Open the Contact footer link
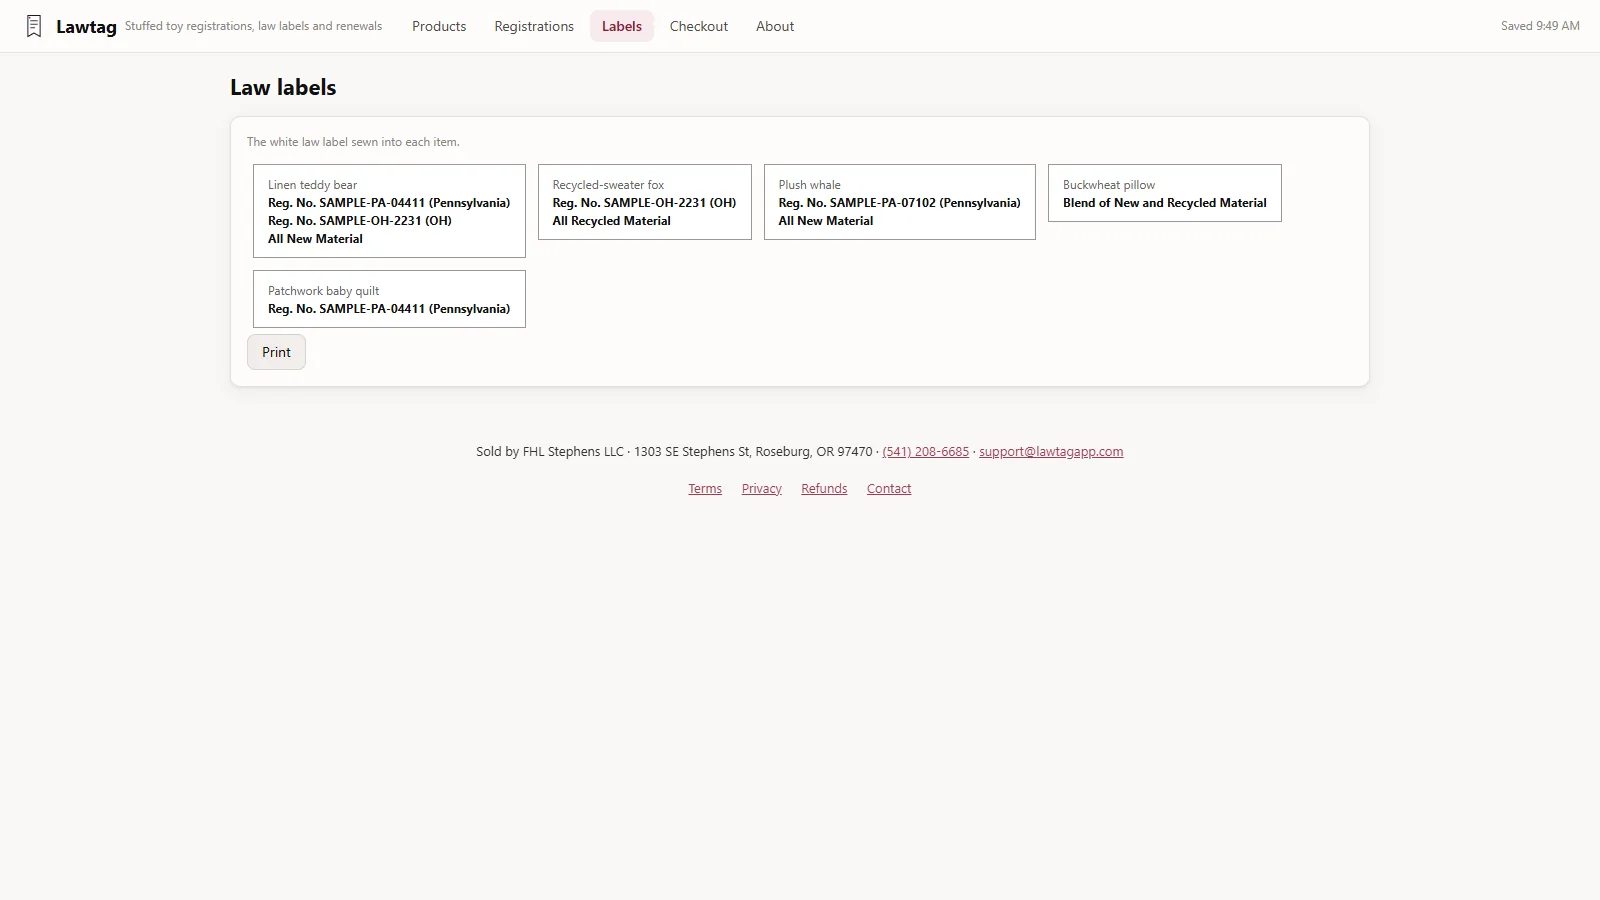 coord(889,489)
